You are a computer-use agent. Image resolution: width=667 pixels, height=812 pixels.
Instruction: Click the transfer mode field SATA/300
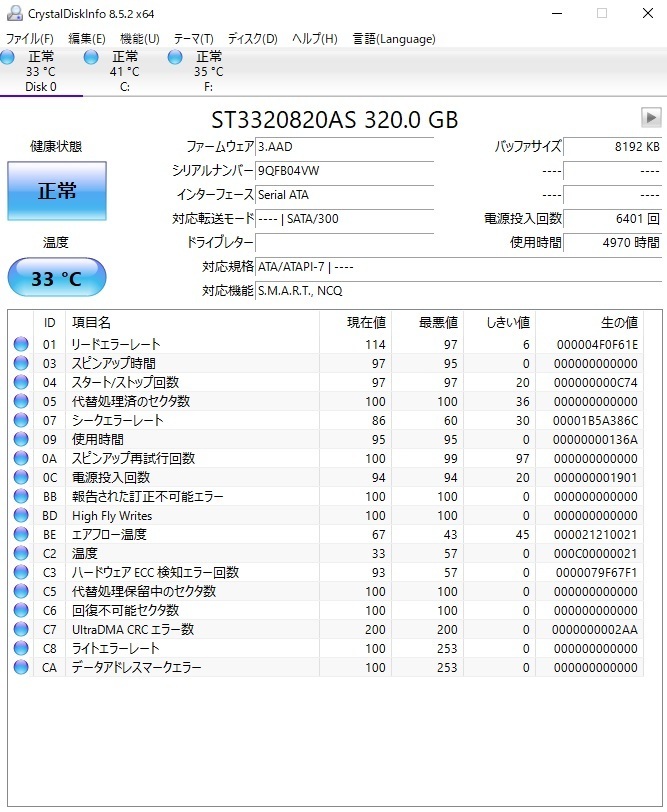(x=344, y=219)
